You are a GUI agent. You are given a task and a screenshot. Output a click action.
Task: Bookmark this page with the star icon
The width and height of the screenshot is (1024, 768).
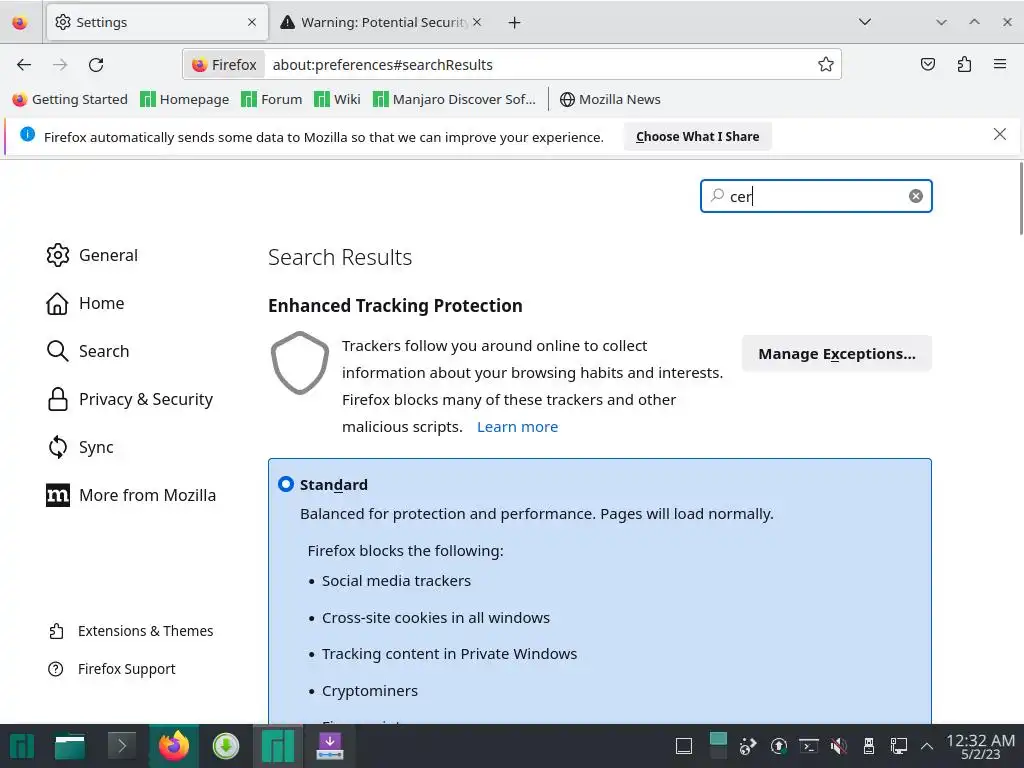tap(825, 65)
